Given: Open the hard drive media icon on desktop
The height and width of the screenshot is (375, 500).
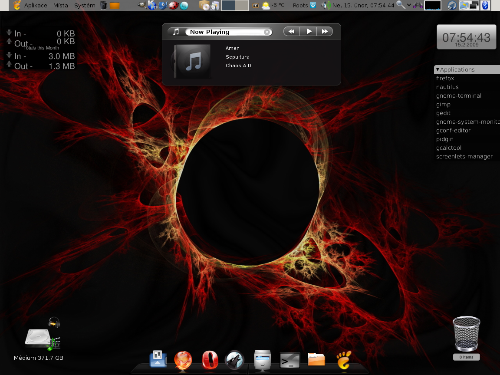Looking at the screenshot, I should [39, 339].
